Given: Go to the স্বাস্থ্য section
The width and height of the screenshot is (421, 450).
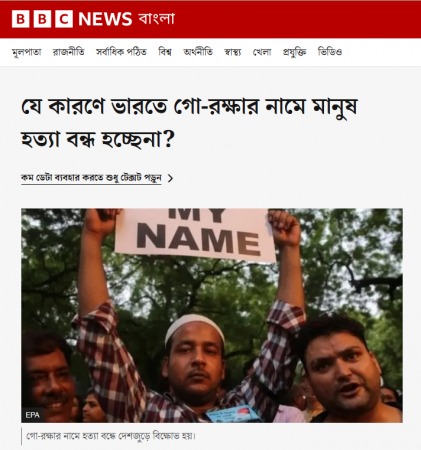Looking at the screenshot, I should [233, 52].
